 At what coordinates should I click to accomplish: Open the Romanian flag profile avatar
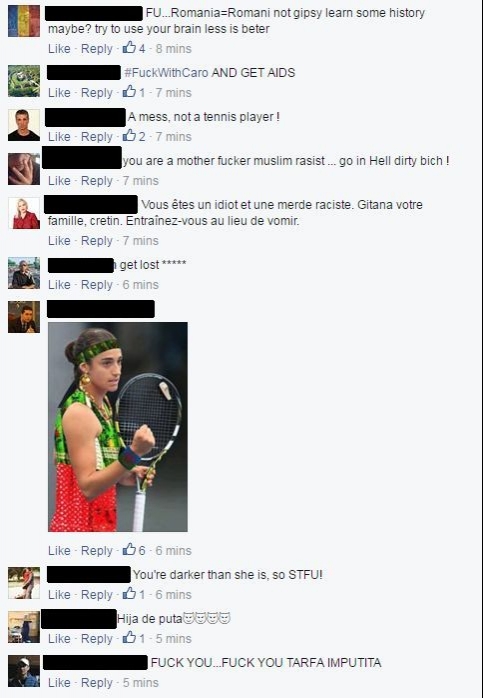(x=24, y=21)
